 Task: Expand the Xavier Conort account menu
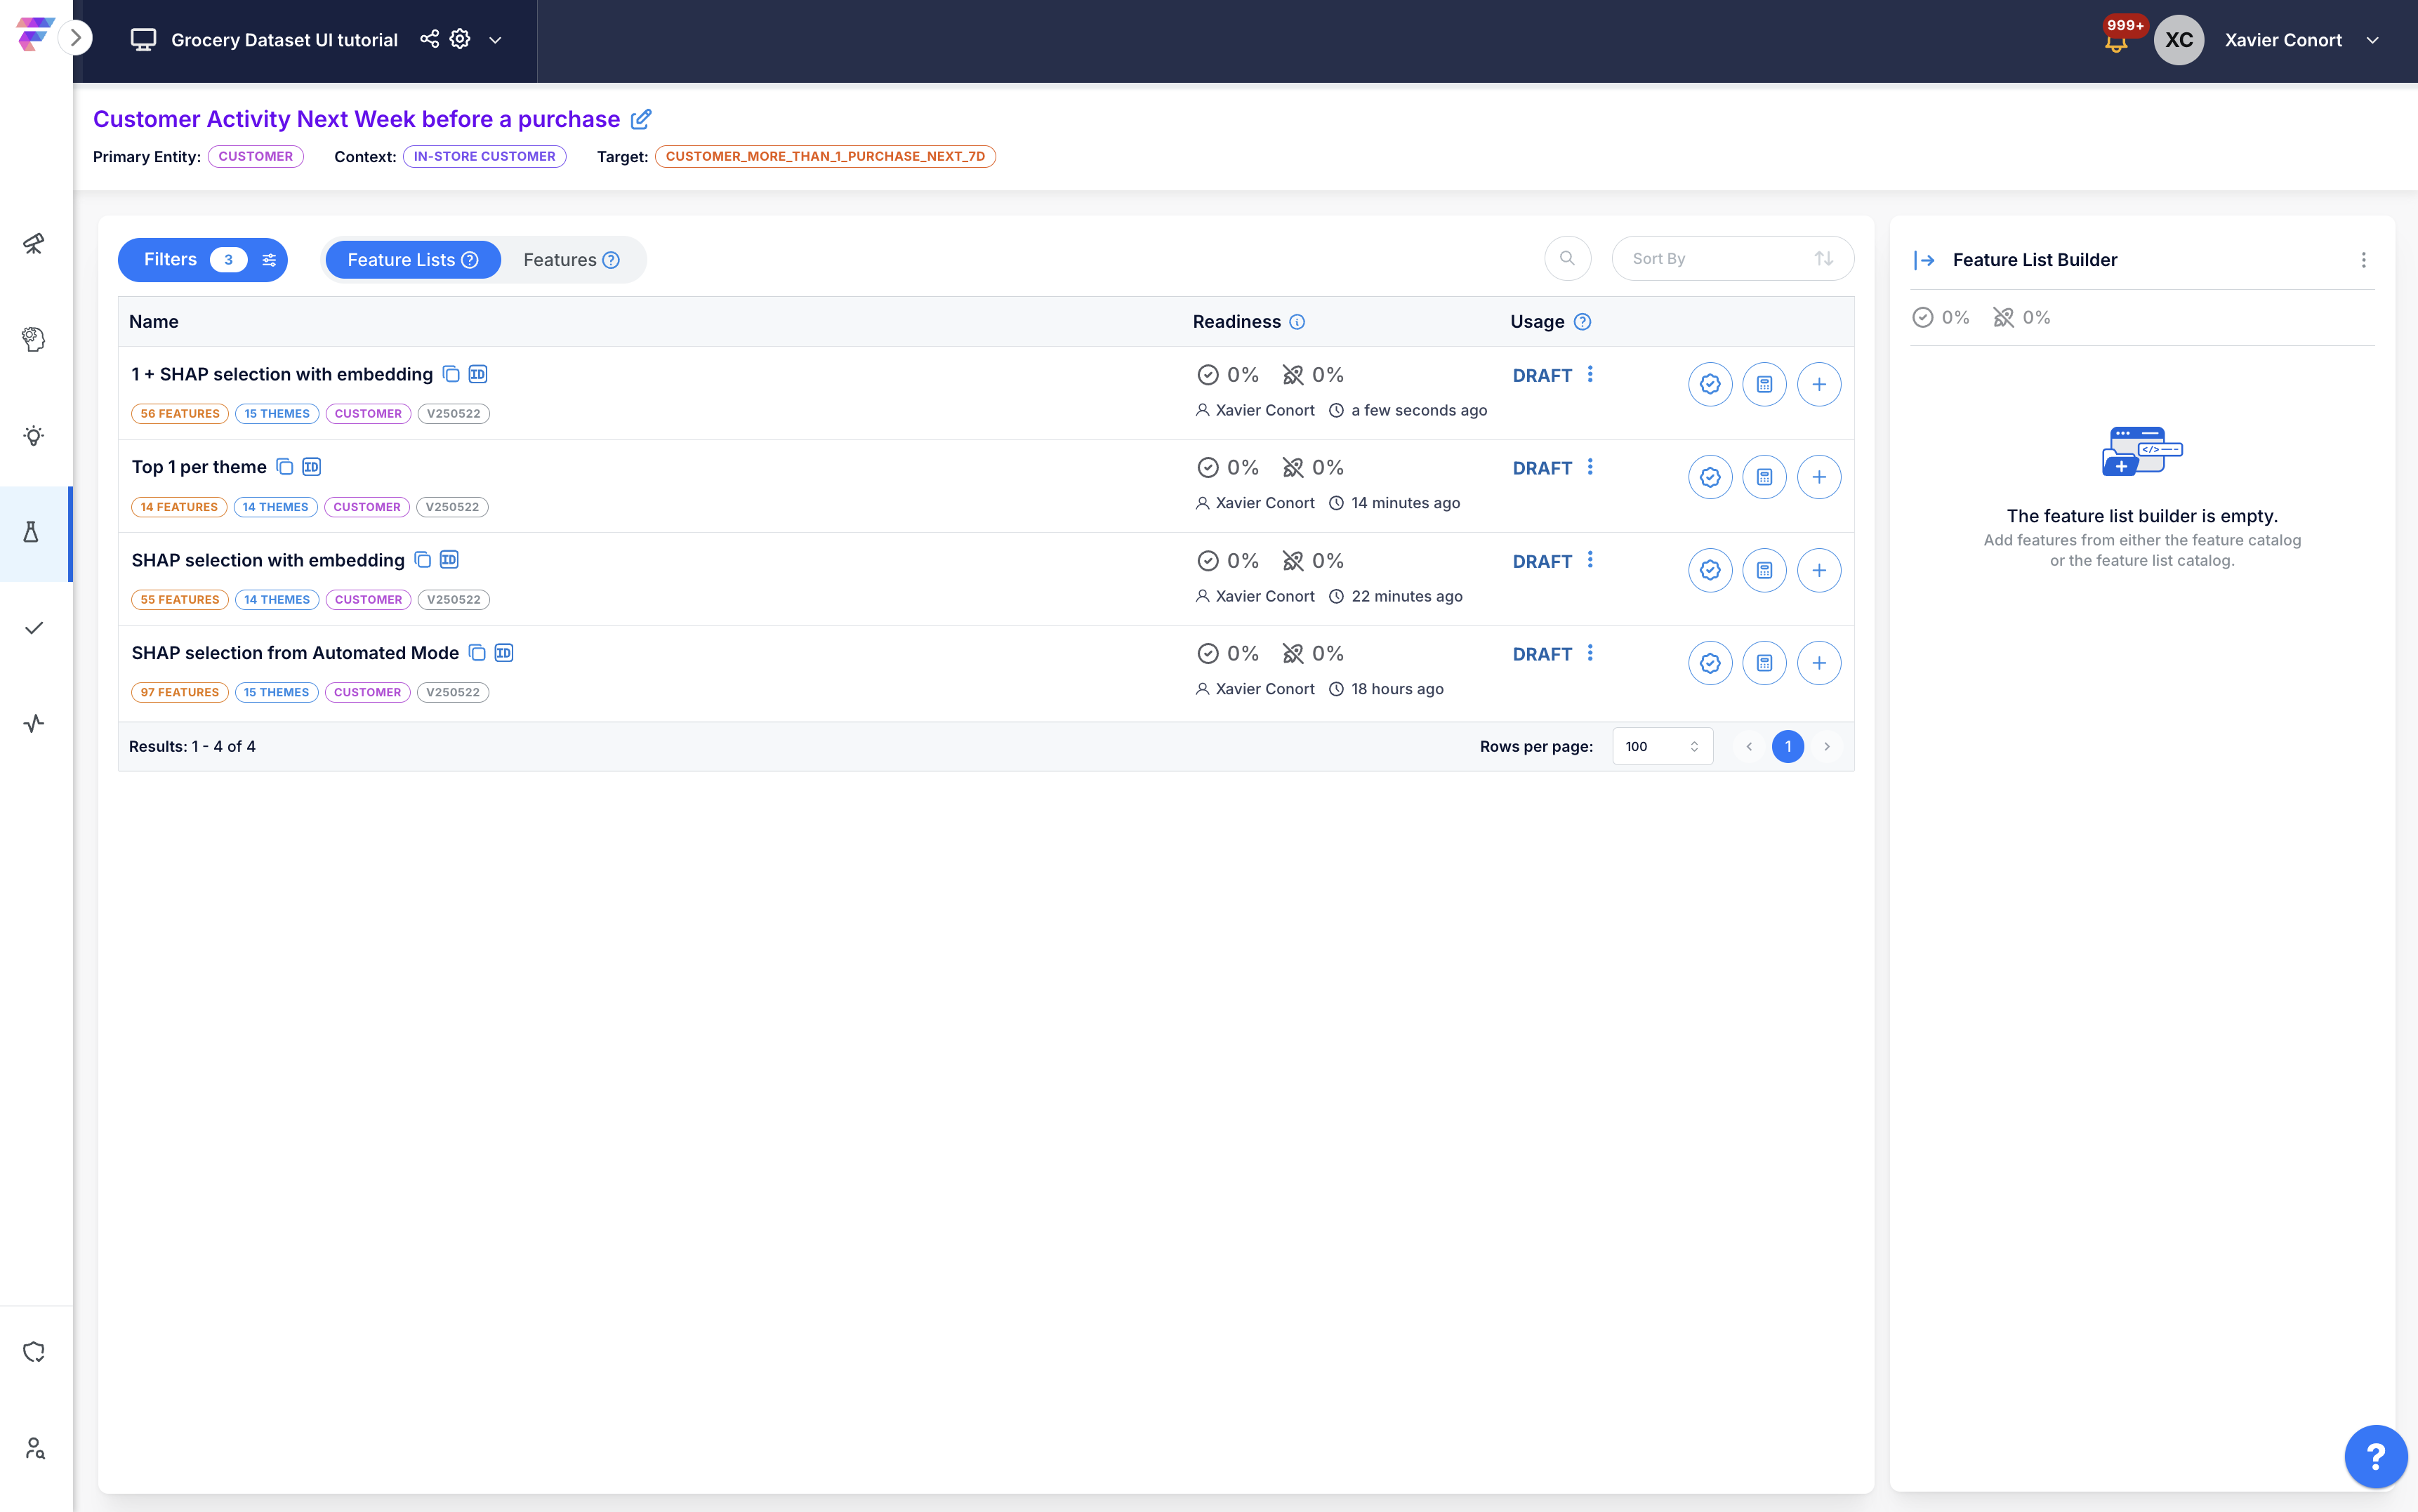pos(2372,40)
